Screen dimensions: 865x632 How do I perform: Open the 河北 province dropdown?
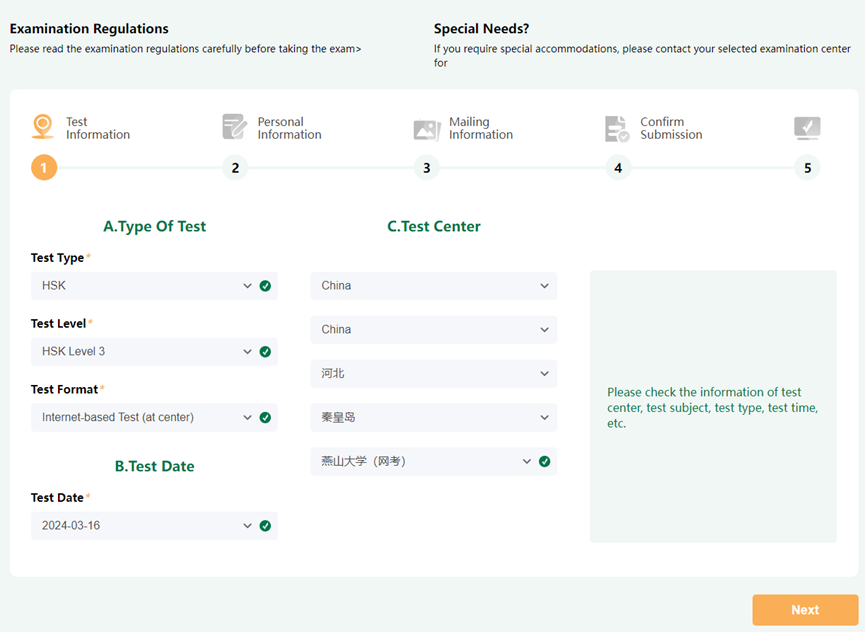(x=433, y=374)
